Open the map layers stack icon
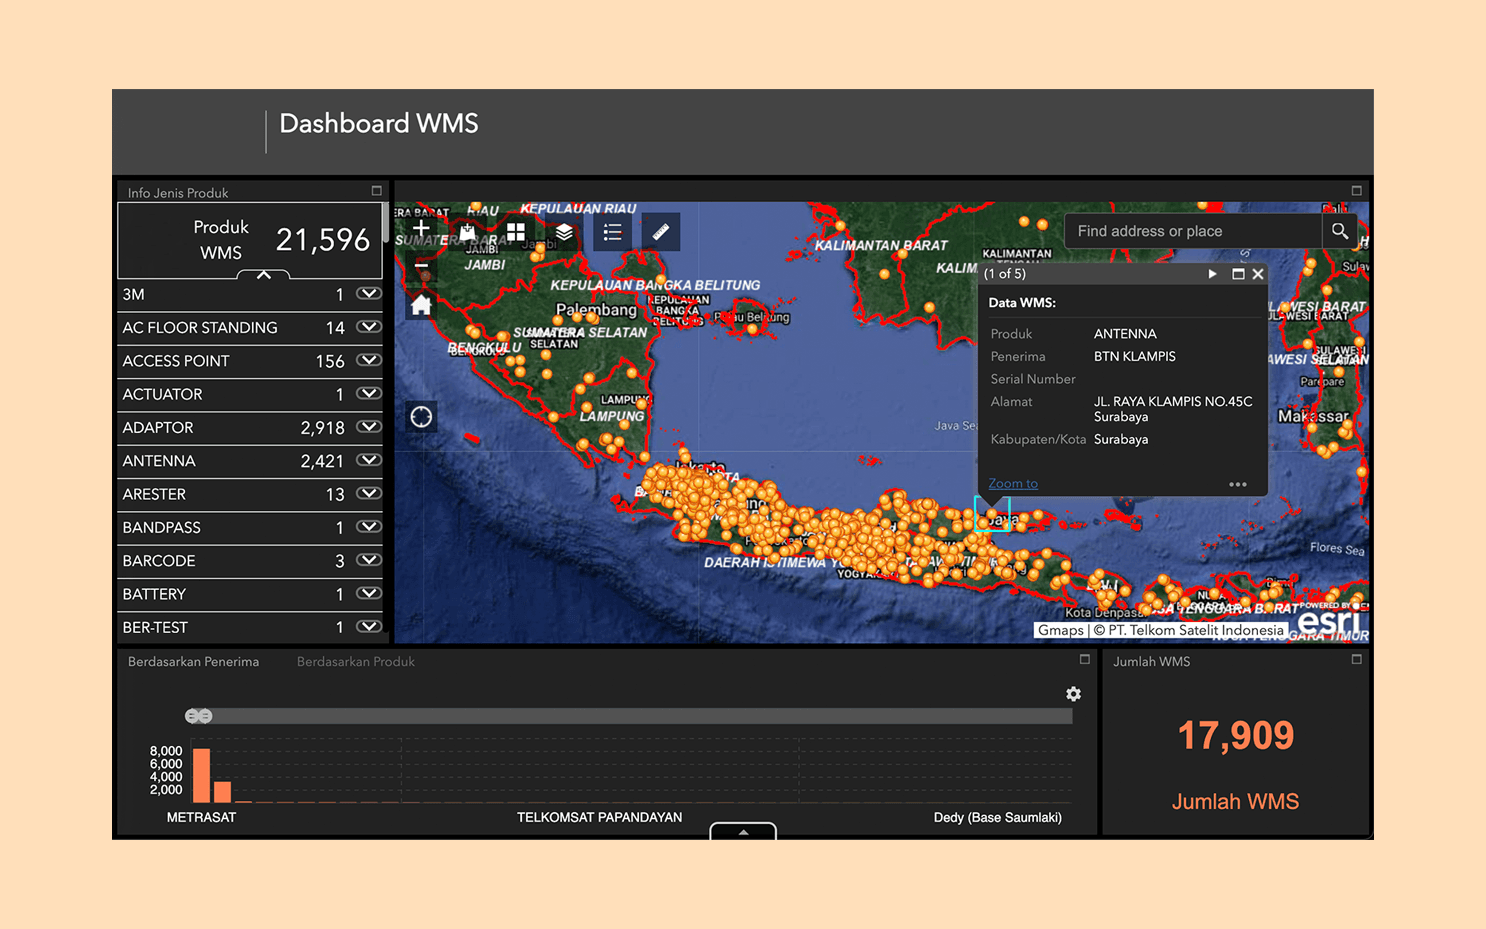The width and height of the screenshot is (1486, 929). [564, 232]
